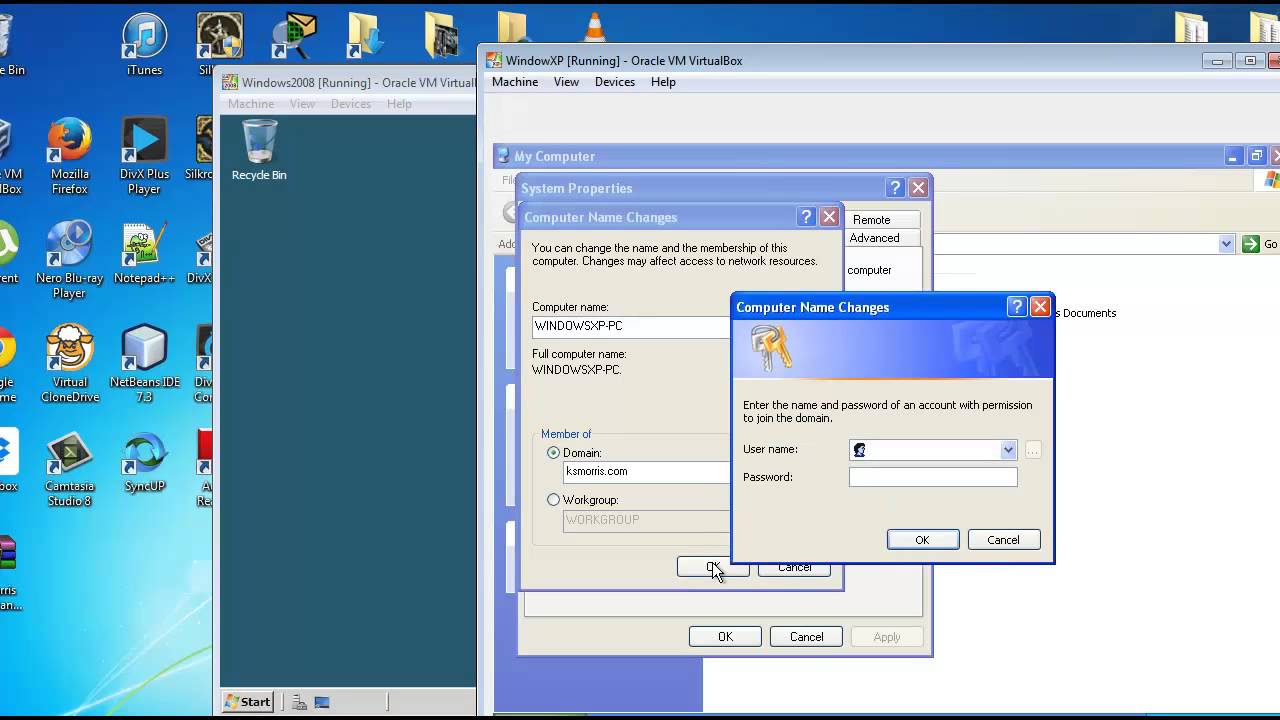Click the Computer name field WINDOWSXP-PC
Screen dimensions: 1280x720
(632, 326)
